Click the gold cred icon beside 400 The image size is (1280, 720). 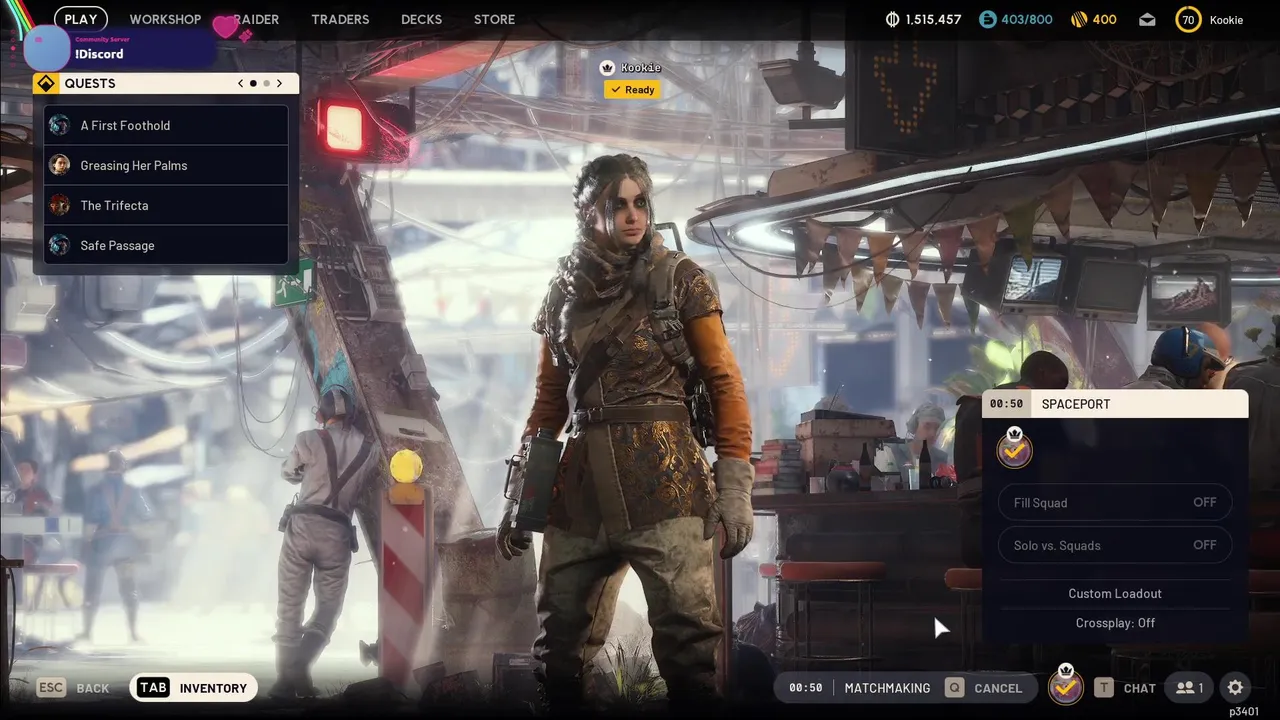[x=1079, y=20]
